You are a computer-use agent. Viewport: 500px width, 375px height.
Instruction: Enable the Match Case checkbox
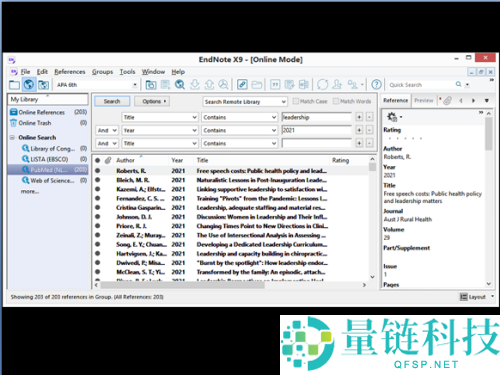tap(296, 101)
